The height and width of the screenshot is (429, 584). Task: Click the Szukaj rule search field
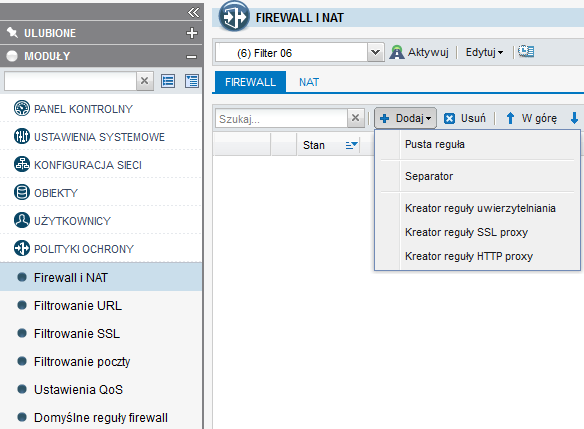tap(281, 119)
